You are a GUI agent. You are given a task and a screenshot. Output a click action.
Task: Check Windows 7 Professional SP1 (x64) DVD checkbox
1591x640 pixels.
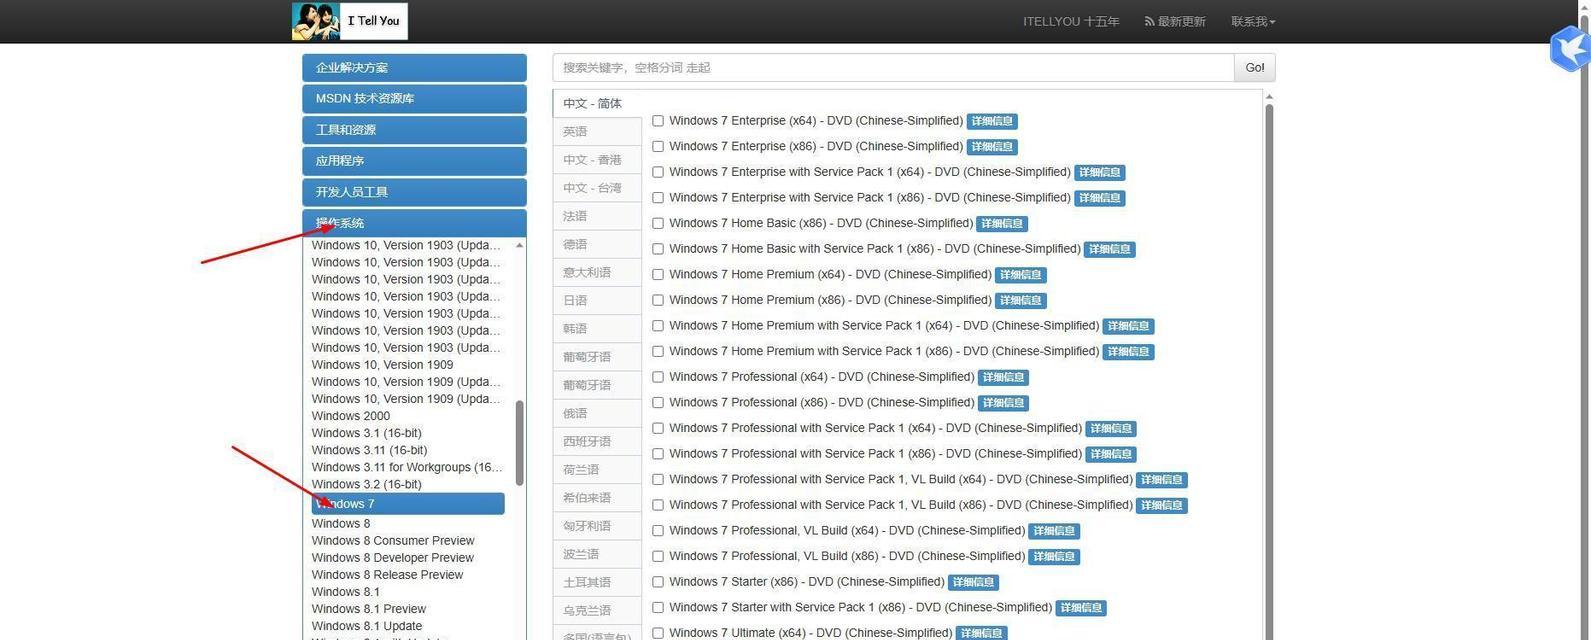(x=658, y=428)
